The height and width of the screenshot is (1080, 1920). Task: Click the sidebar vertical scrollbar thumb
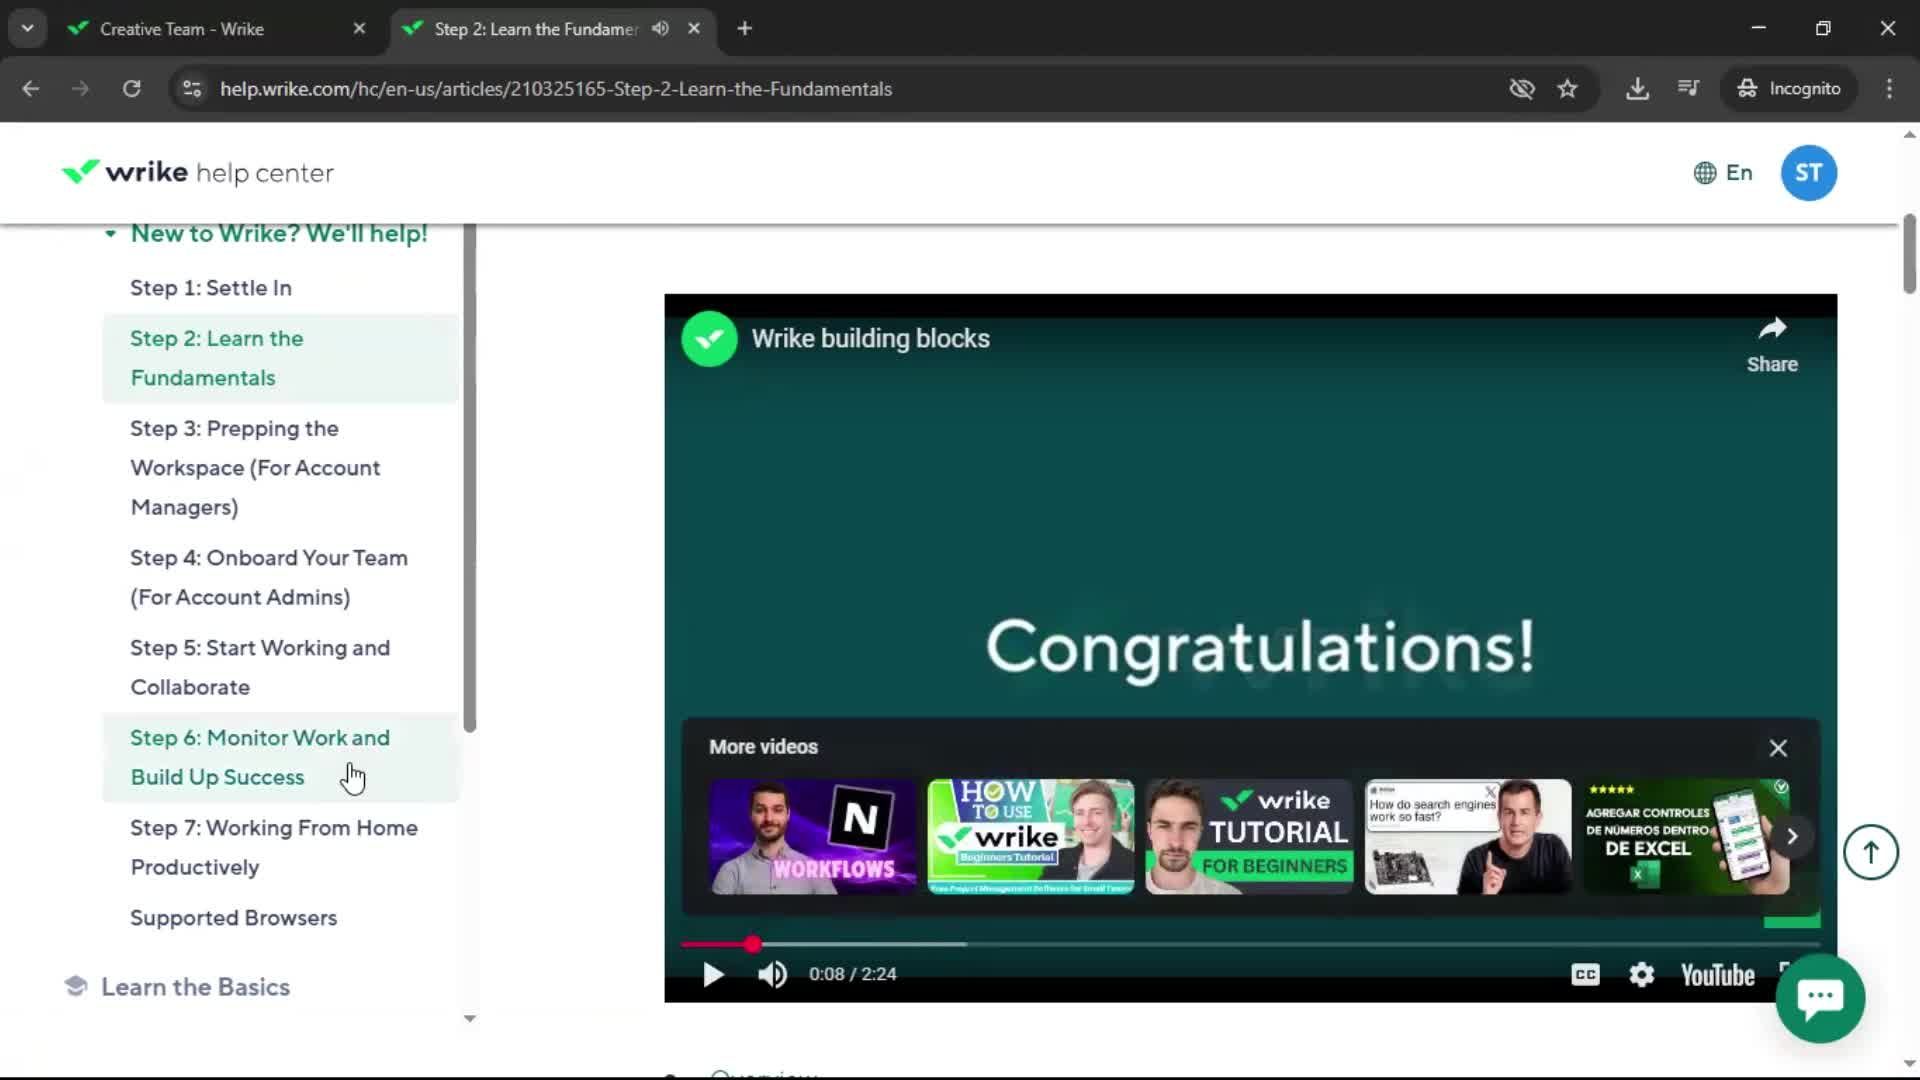pos(469,478)
